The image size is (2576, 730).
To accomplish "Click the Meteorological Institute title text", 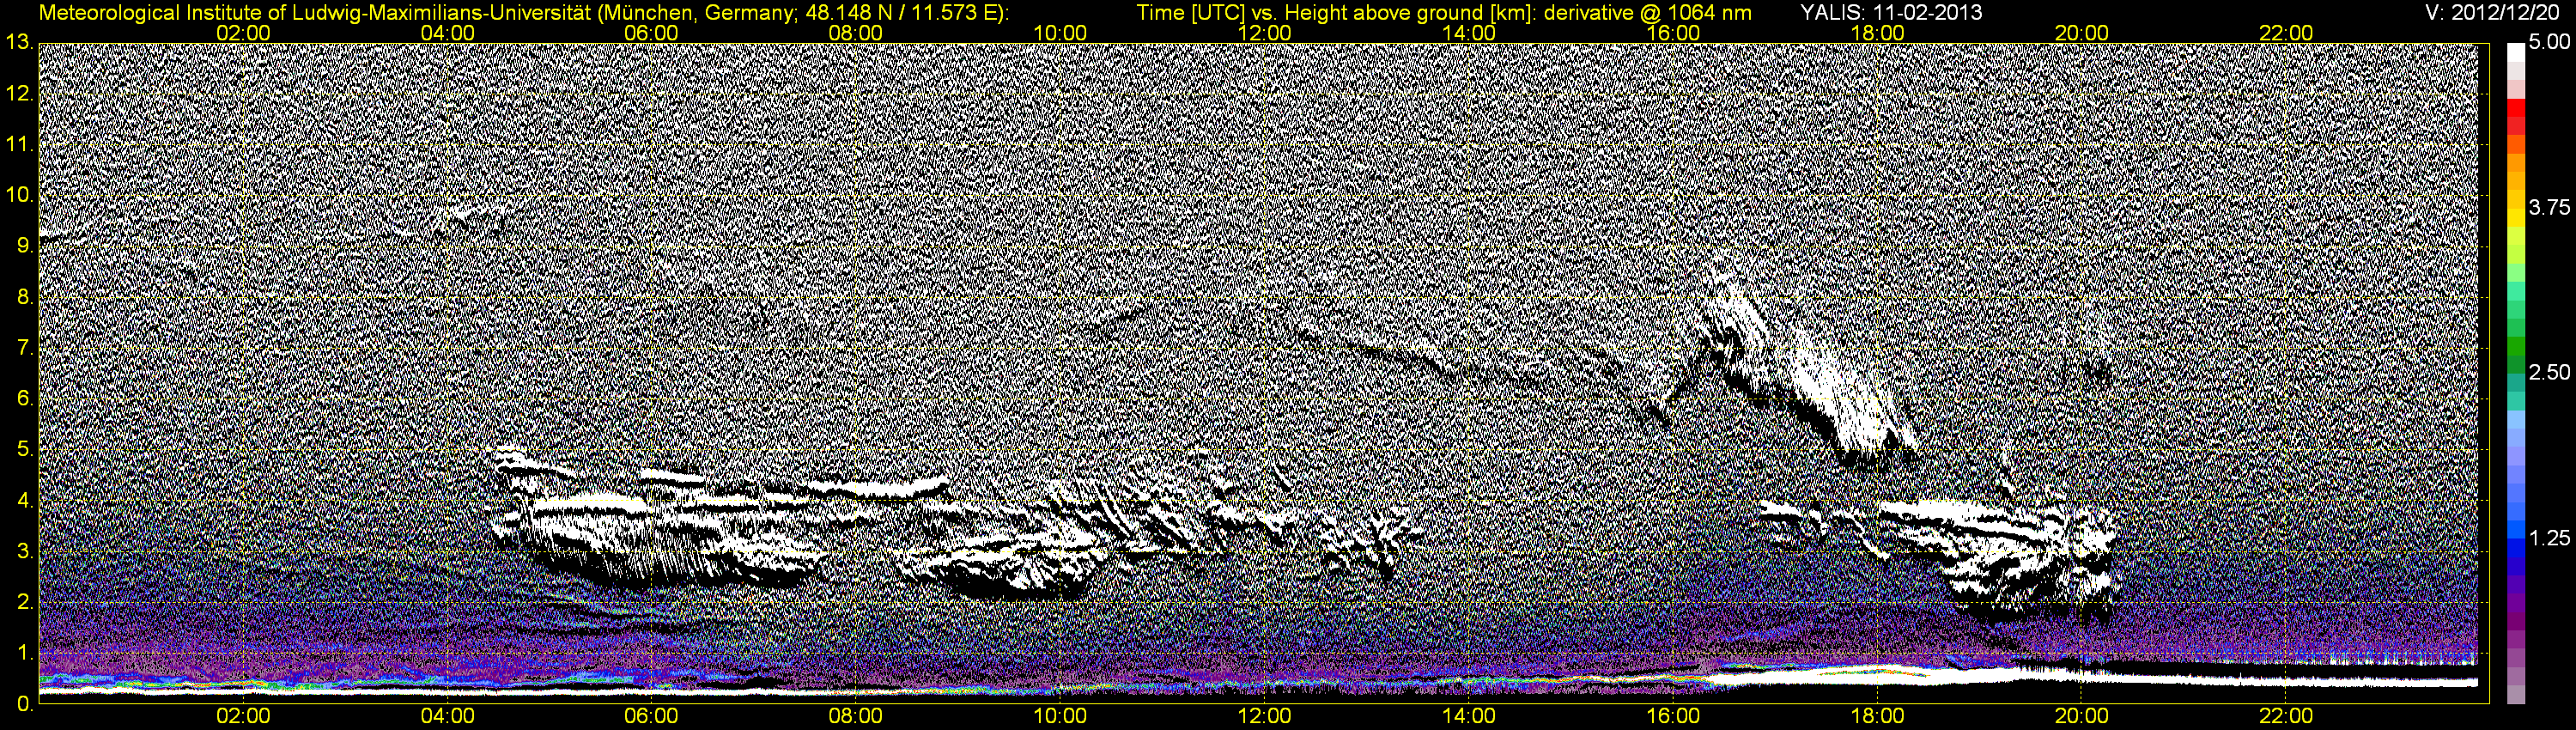I will click(524, 13).
